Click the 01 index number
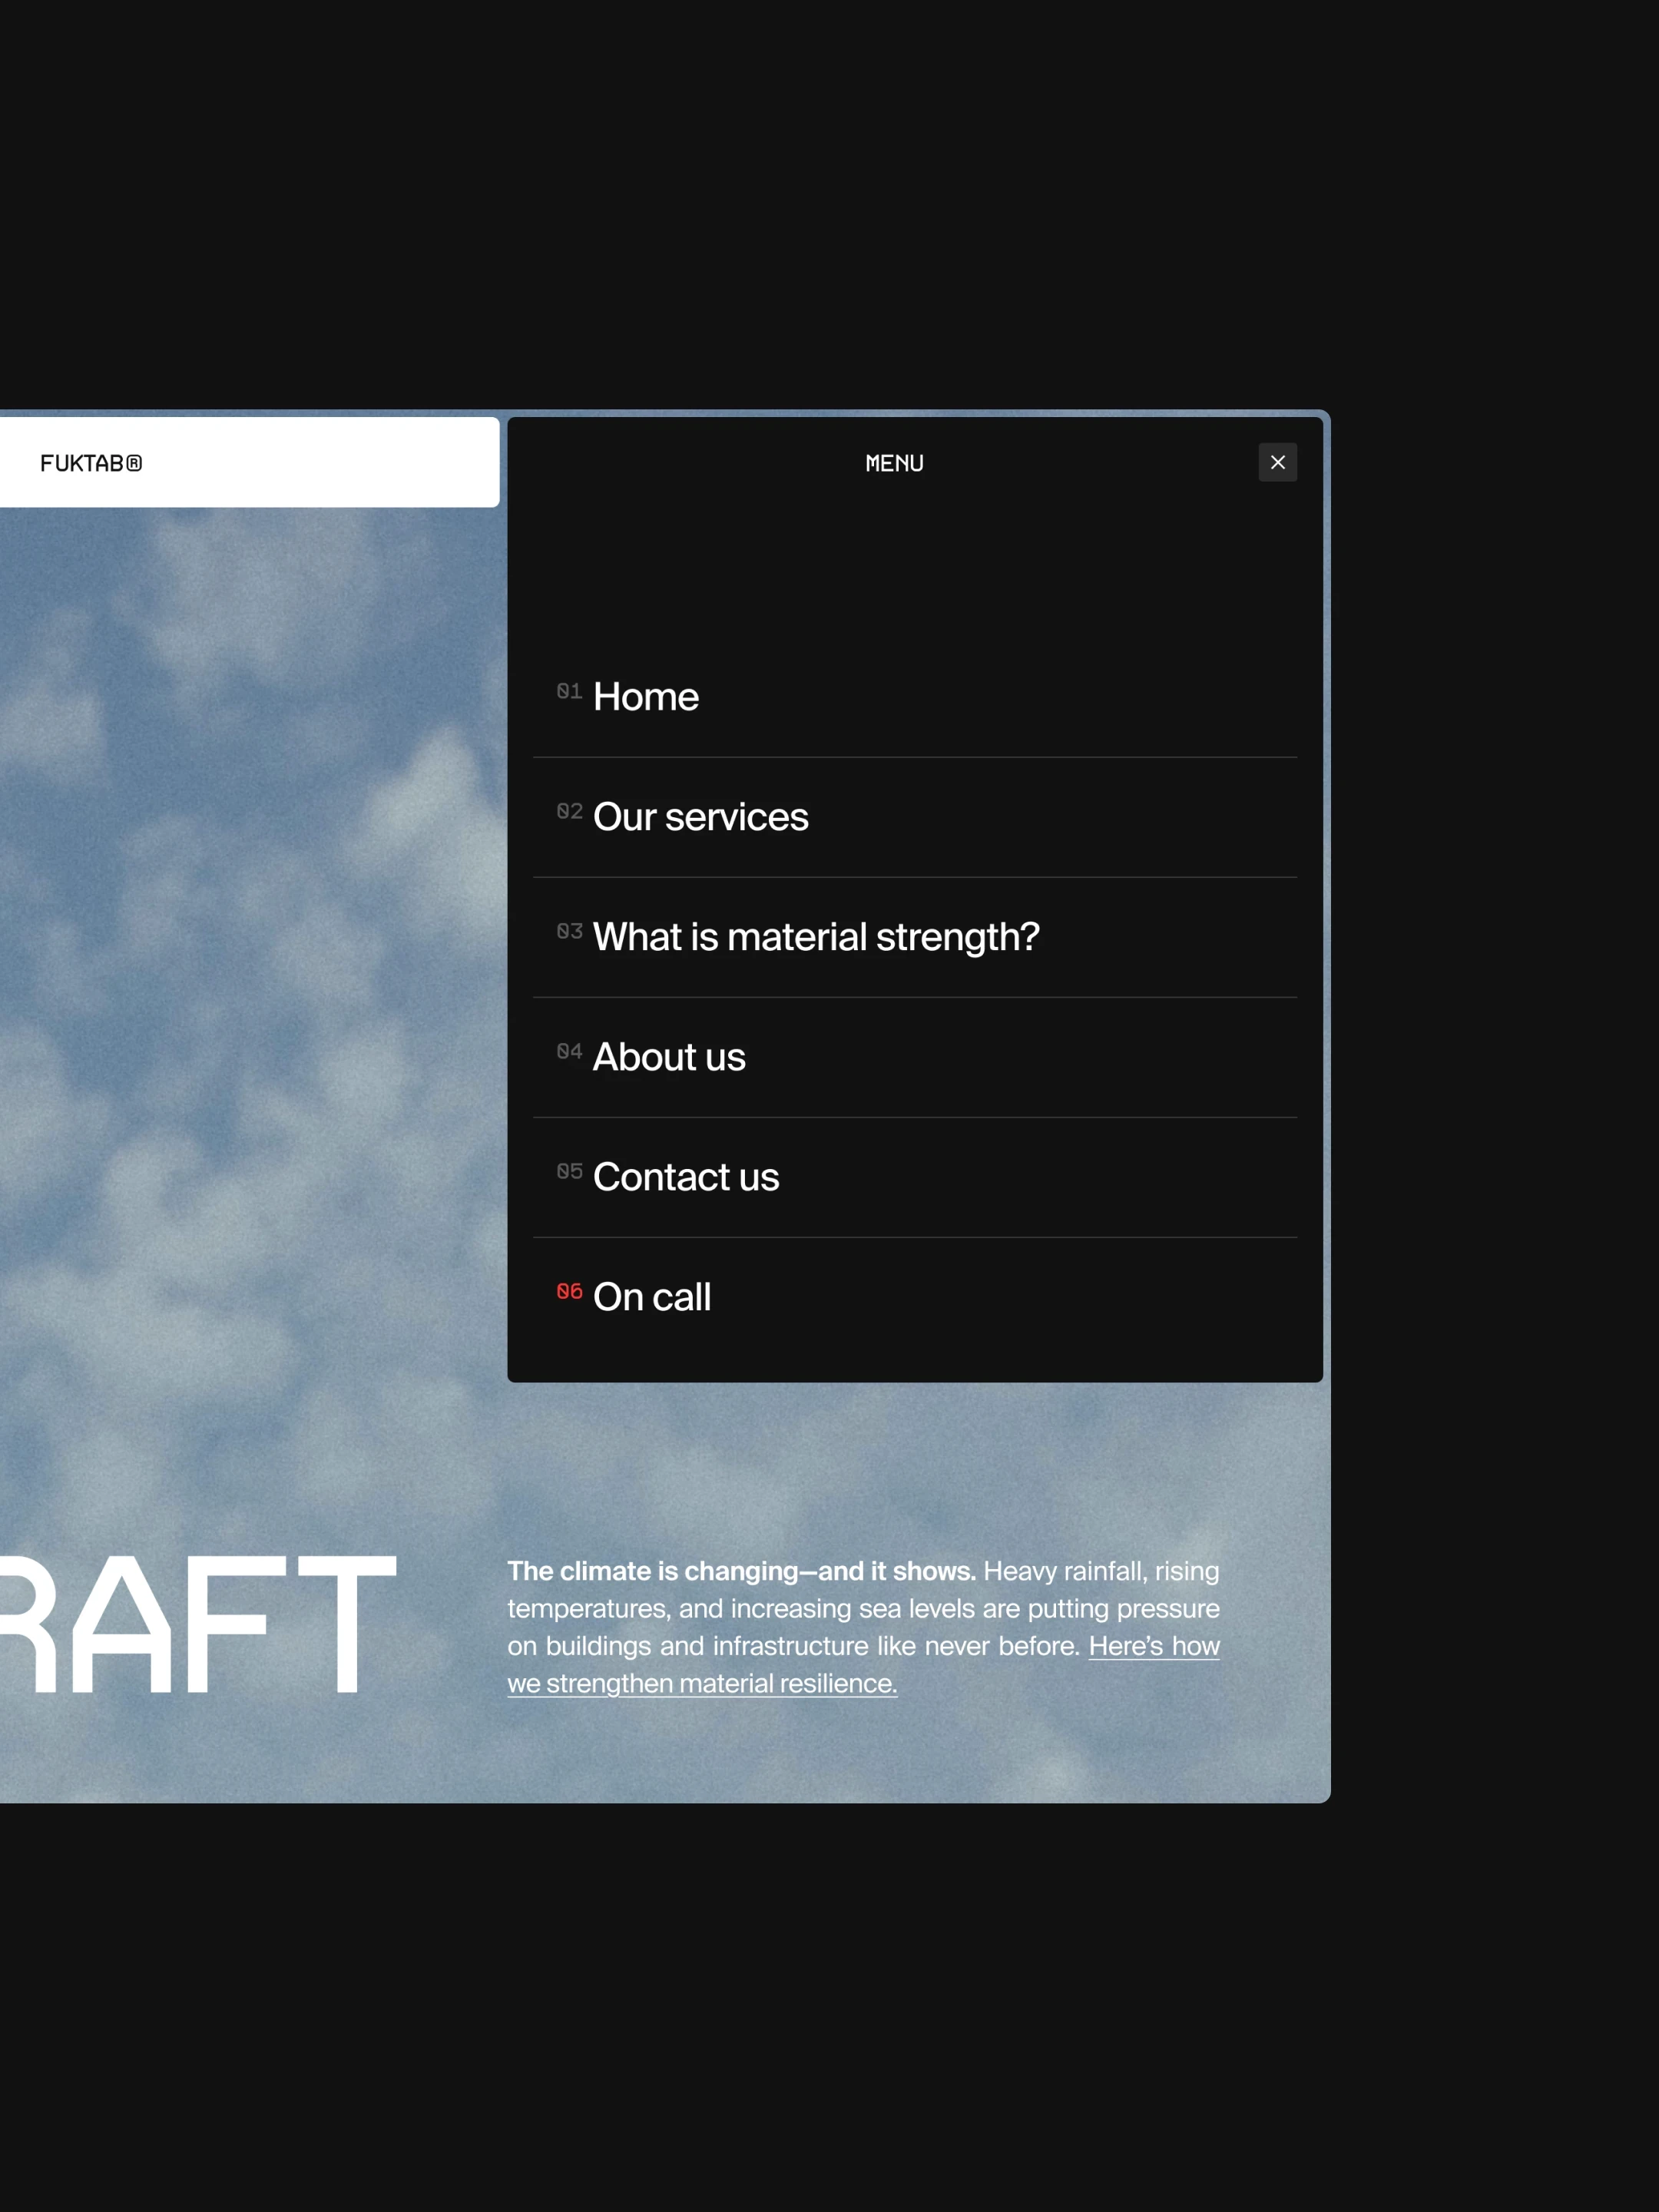The width and height of the screenshot is (1659, 2212). [569, 691]
